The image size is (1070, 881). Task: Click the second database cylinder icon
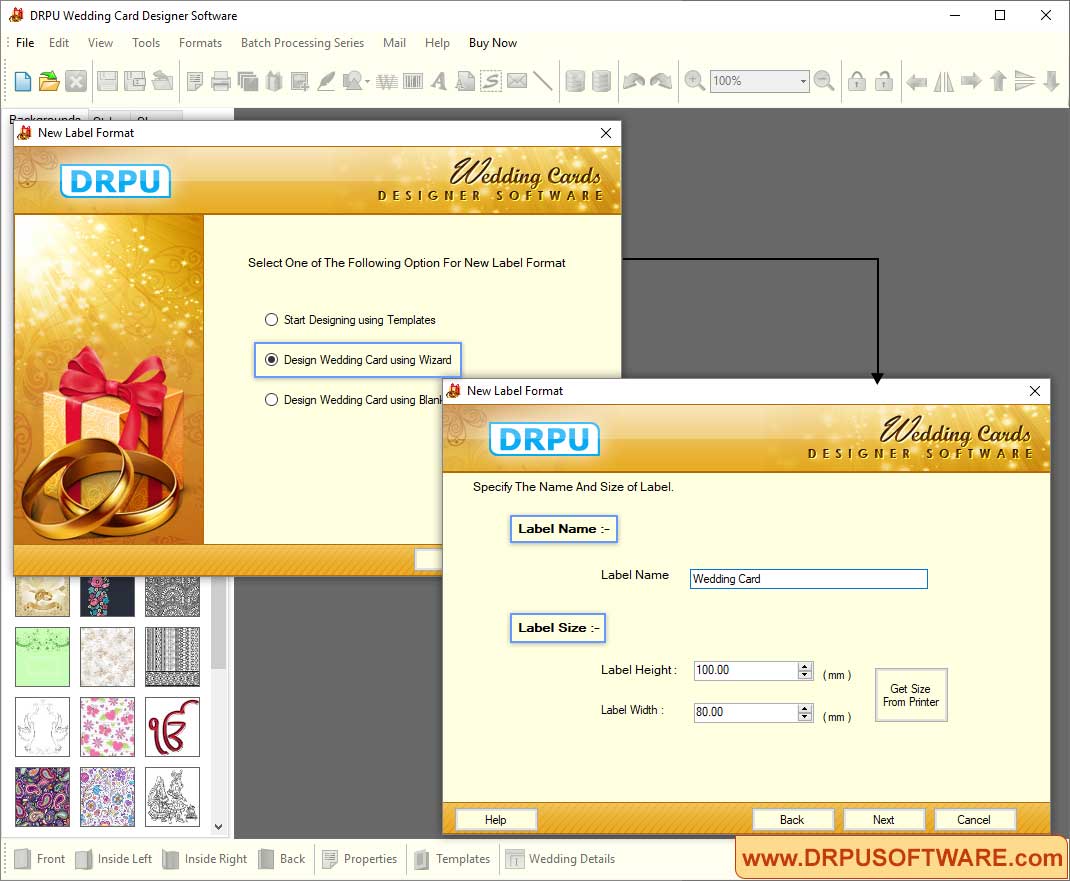tap(601, 81)
